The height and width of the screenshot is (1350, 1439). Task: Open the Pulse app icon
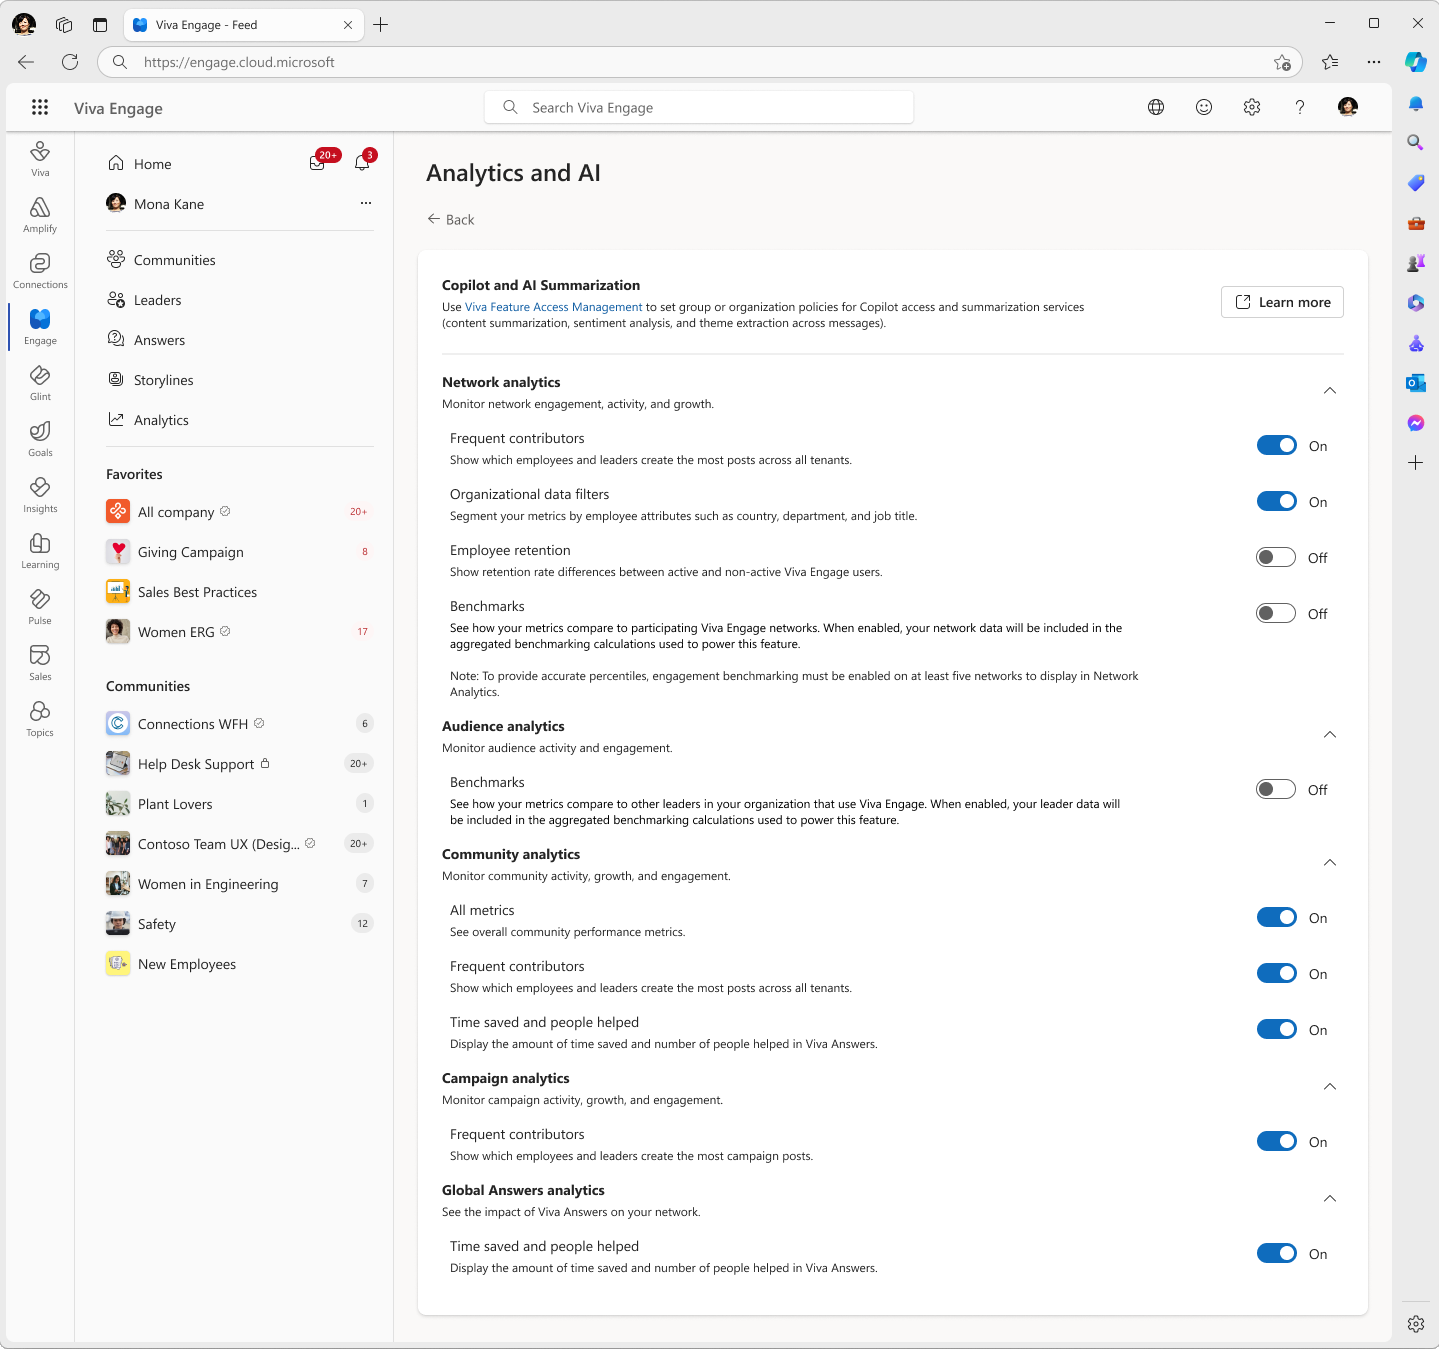tap(39, 605)
